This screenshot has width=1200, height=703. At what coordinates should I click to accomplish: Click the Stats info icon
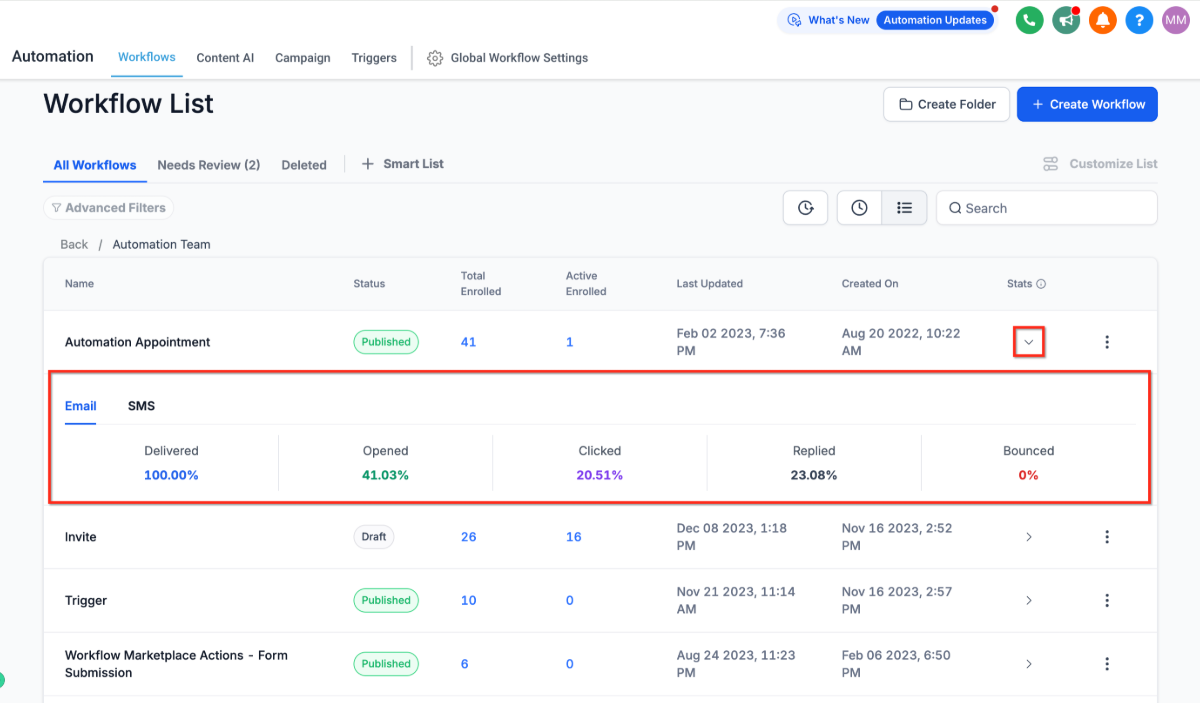pyautogui.click(x=1041, y=284)
